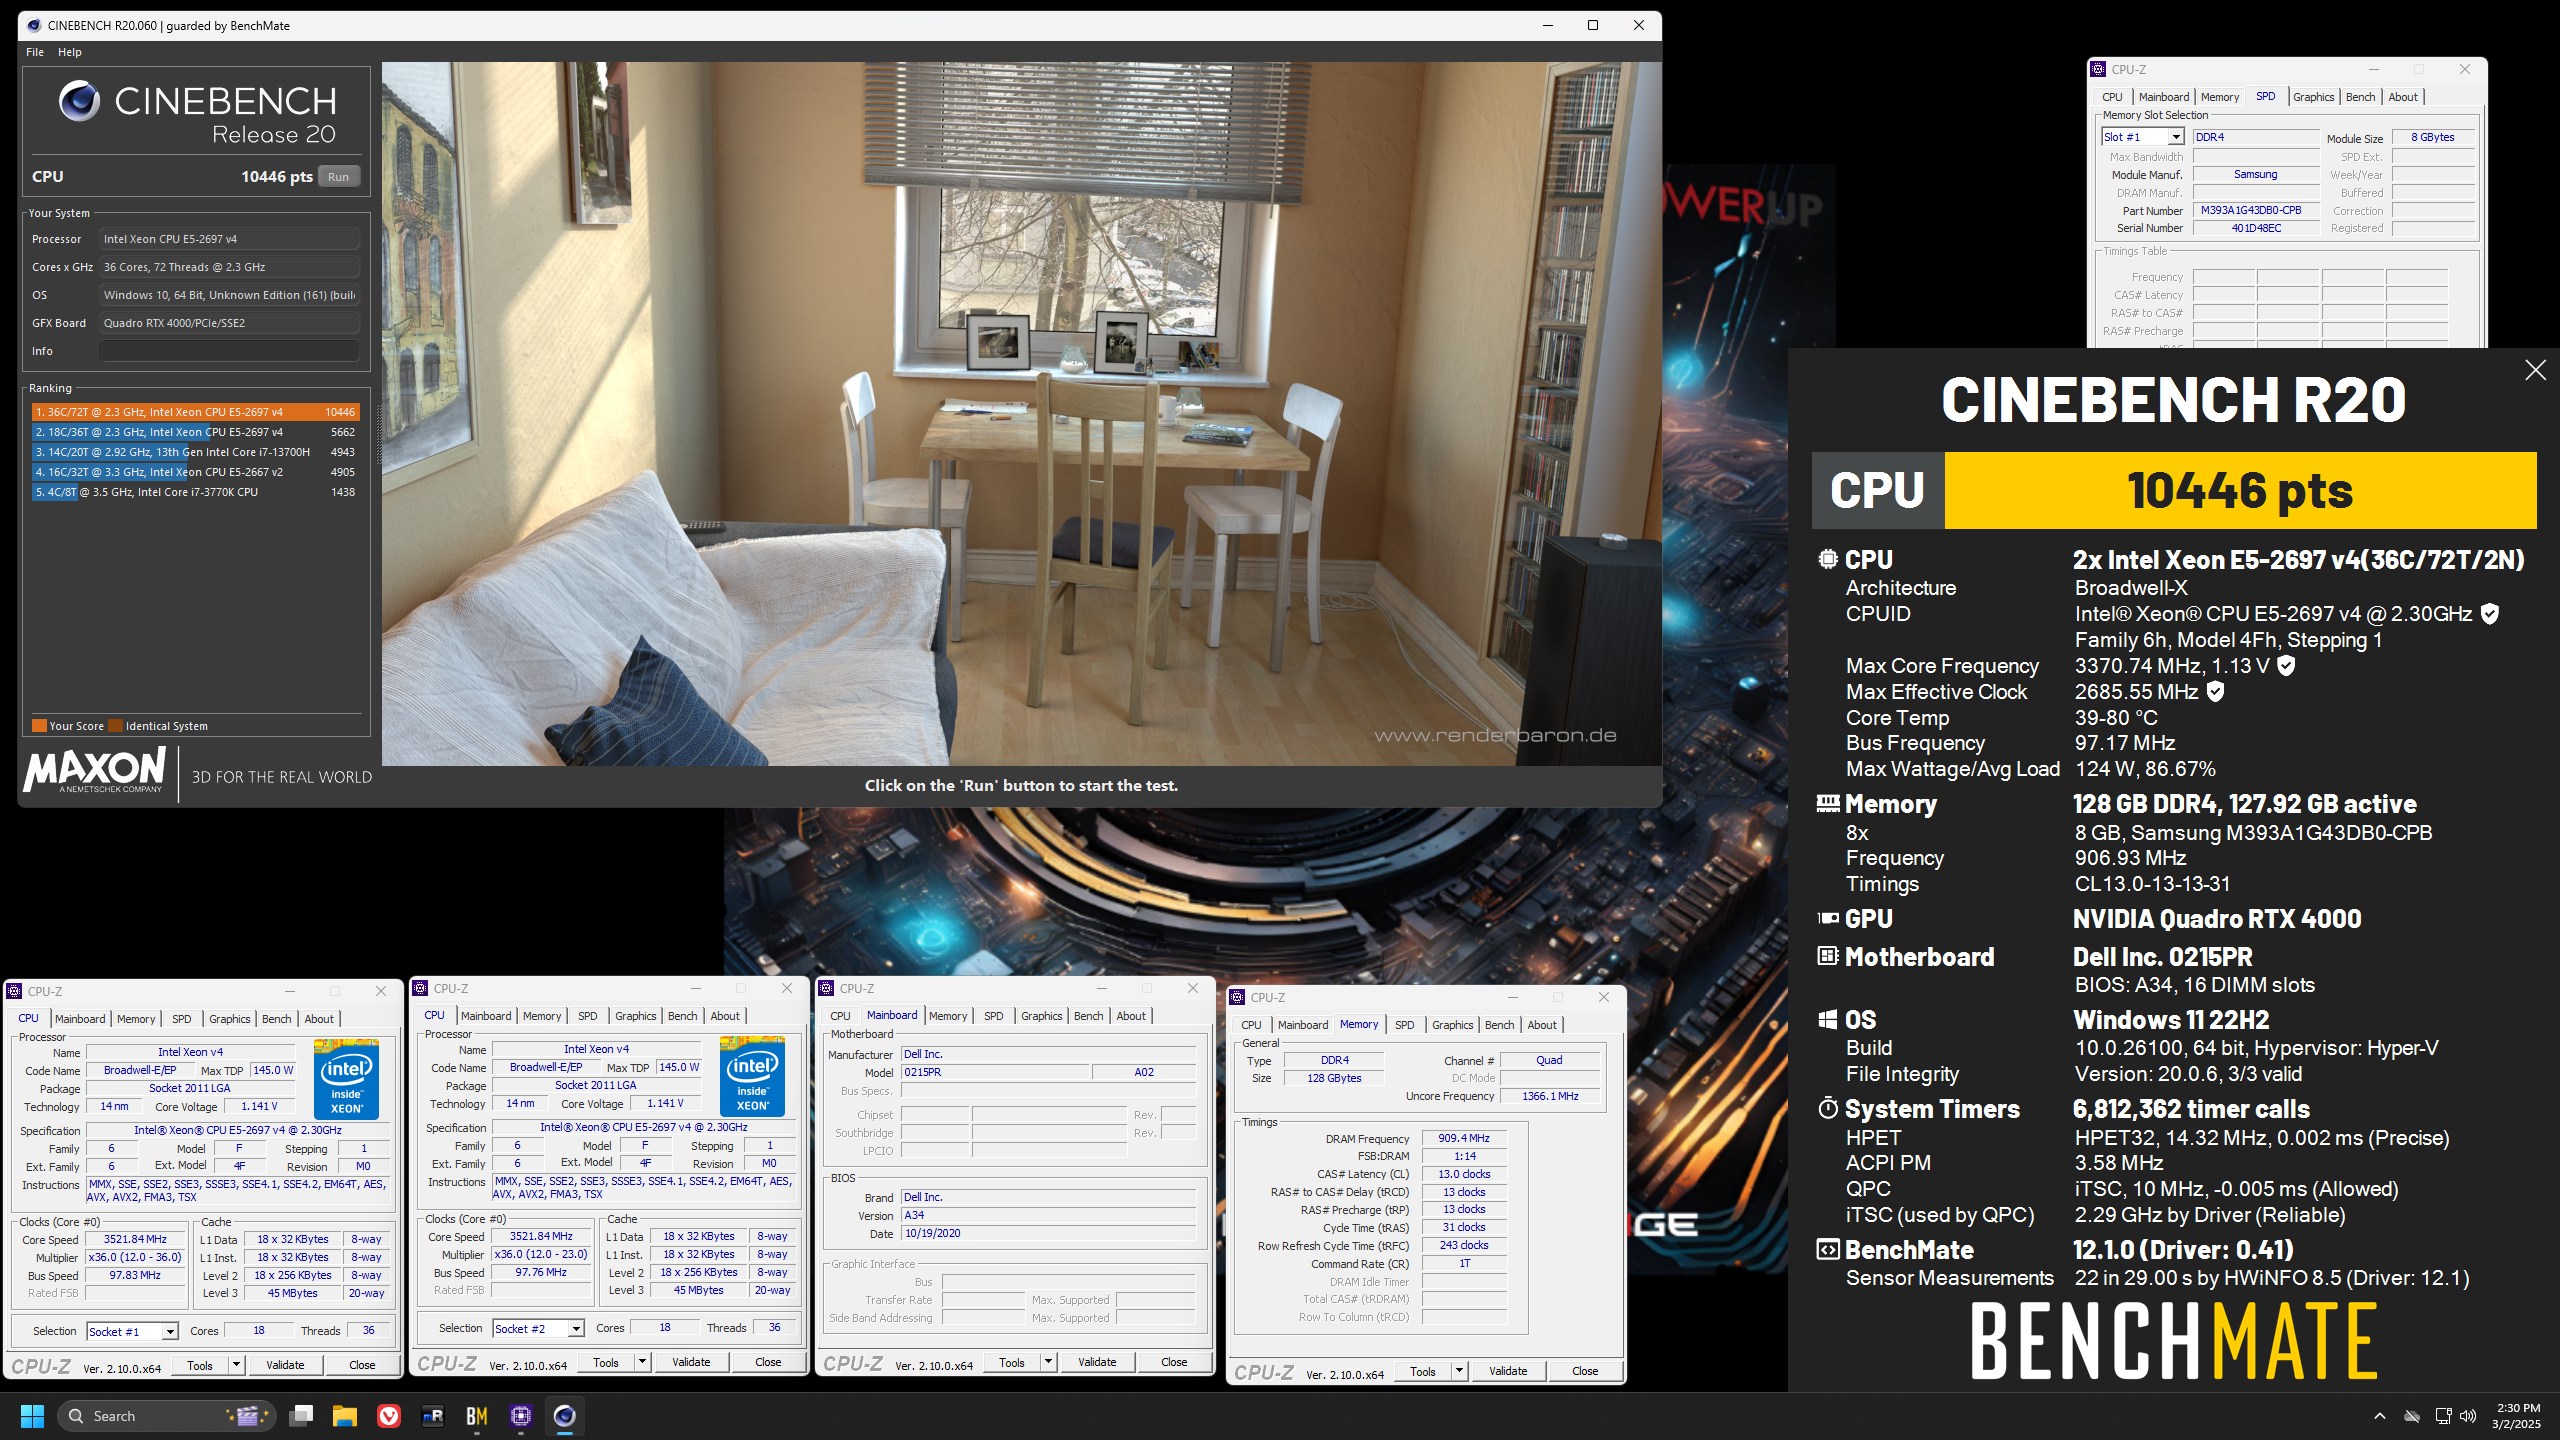The height and width of the screenshot is (1440, 2560).
Task: Select ranking row 4C/8T Core i7-3770K
Action: pos(195,492)
